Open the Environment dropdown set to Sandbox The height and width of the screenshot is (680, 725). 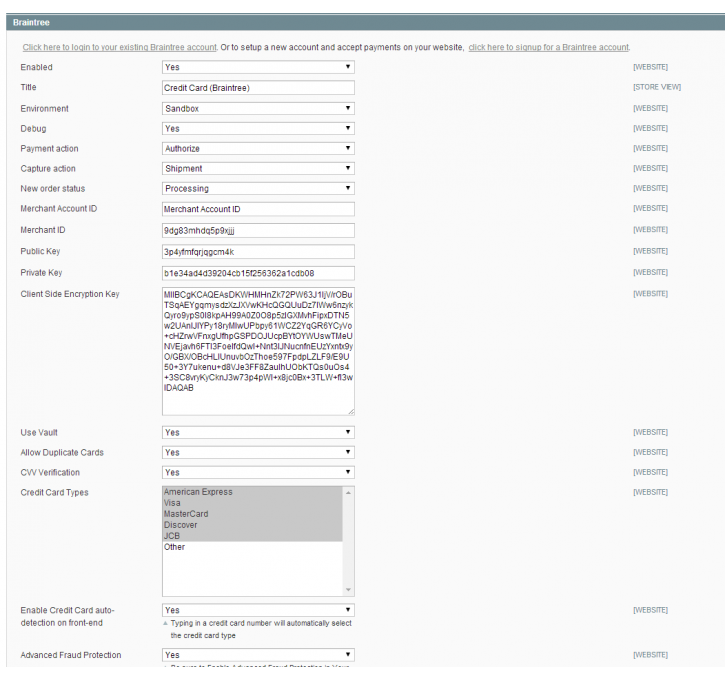tap(258, 109)
